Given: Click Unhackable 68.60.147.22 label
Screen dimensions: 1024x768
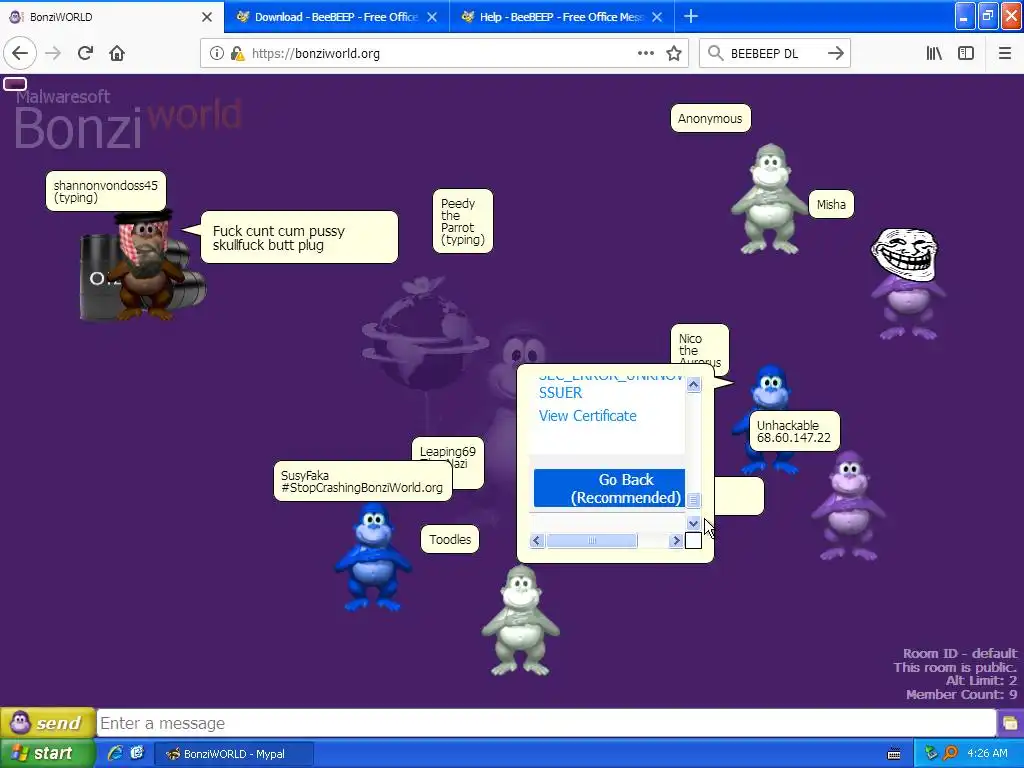Looking at the screenshot, I should pos(793,431).
